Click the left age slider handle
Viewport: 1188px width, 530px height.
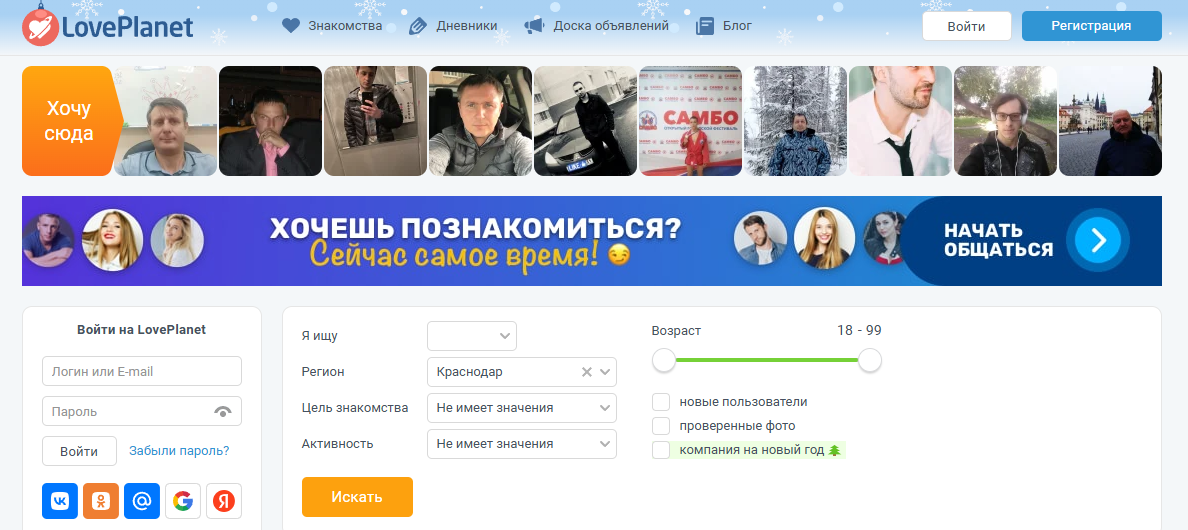click(664, 360)
